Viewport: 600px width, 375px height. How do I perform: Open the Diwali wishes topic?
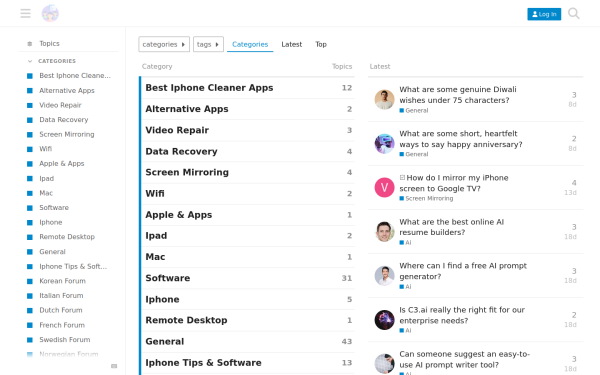[458, 95]
